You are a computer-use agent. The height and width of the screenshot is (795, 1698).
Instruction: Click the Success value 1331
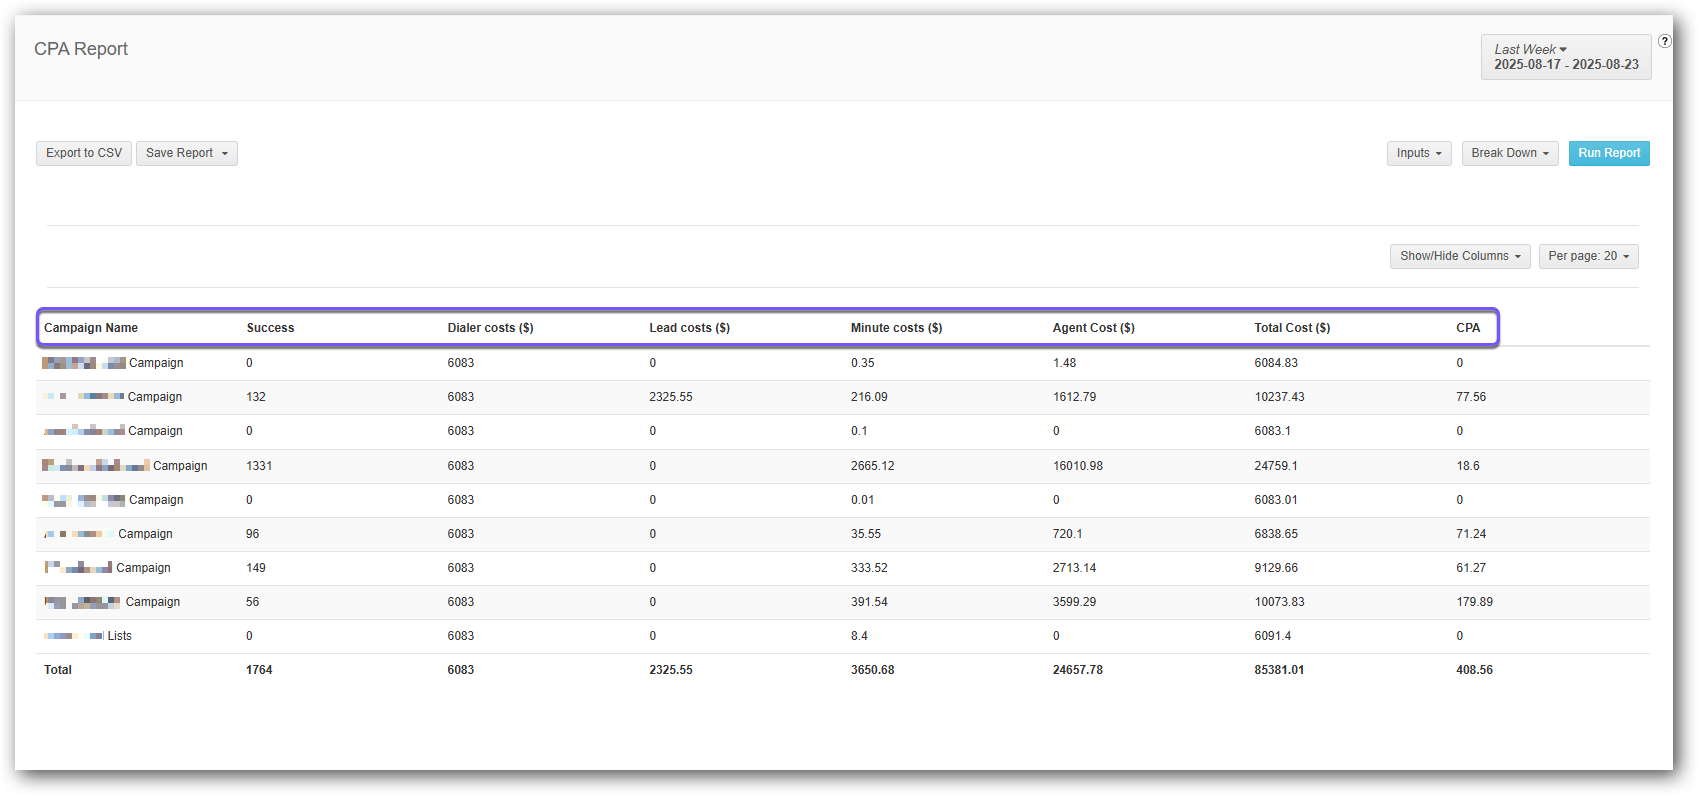pyautogui.click(x=259, y=466)
